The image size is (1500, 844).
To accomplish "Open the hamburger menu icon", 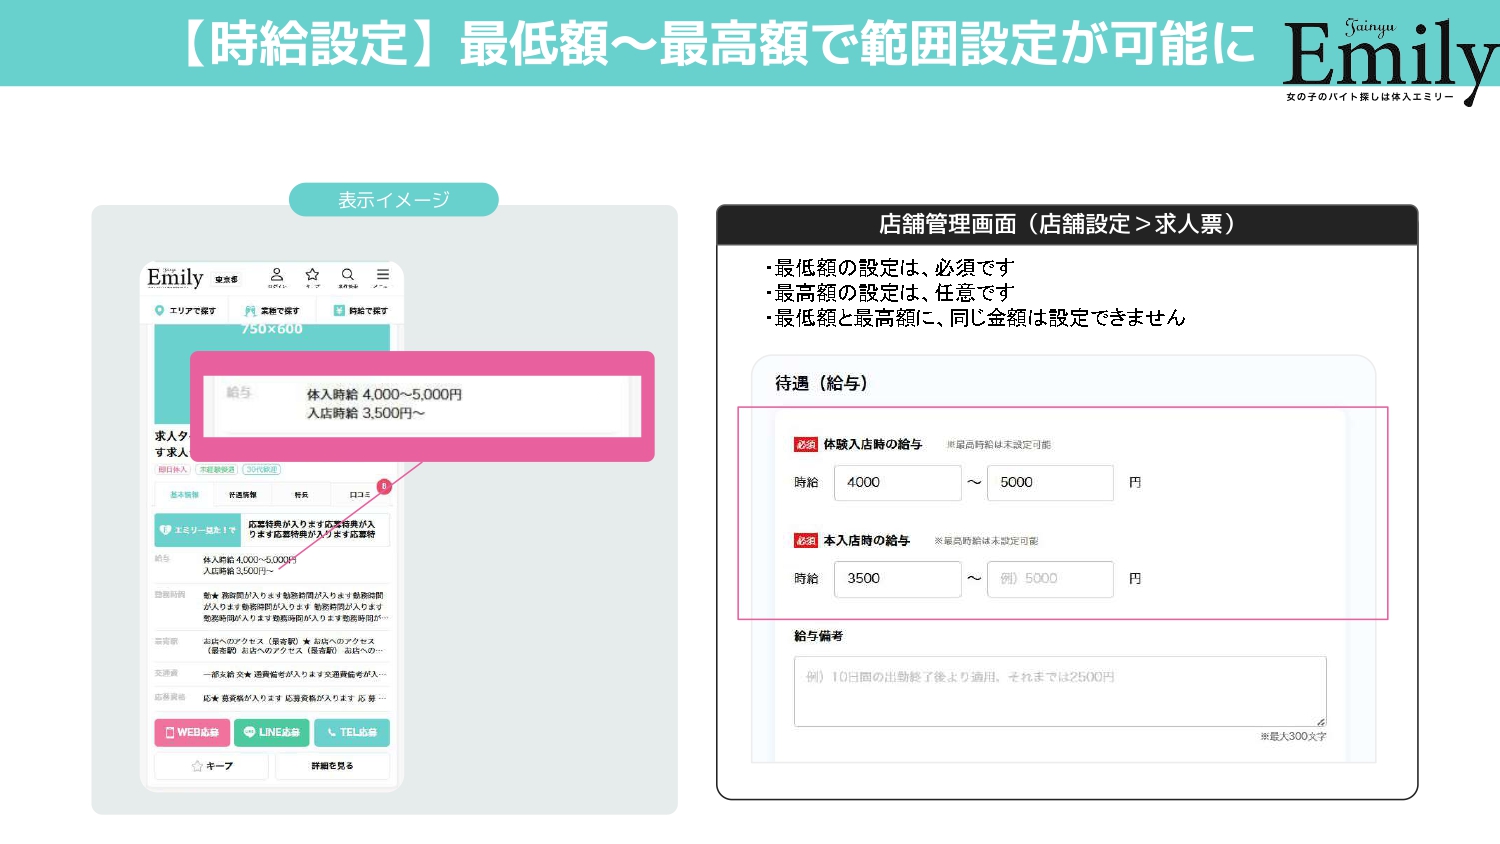I will click(382, 275).
